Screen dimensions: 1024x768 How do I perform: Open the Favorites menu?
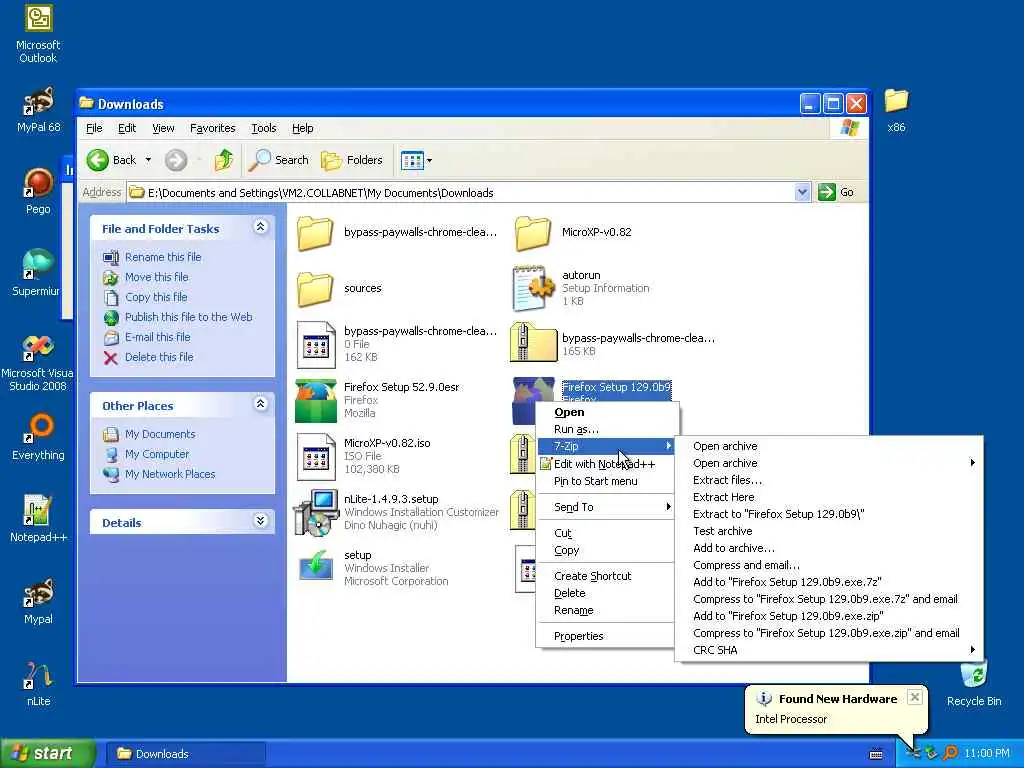coord(212,128)
